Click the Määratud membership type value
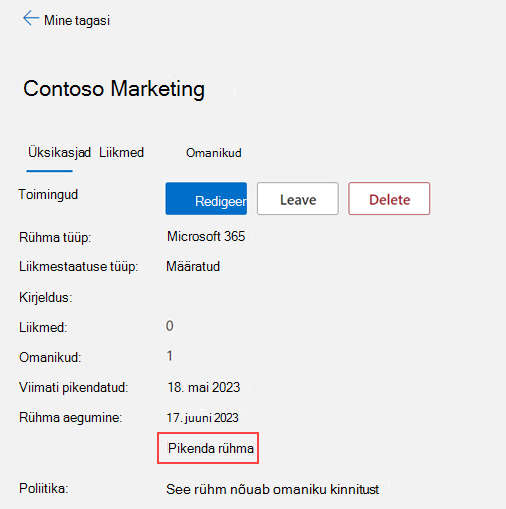The image size is (506, 509). coord(193,267)
